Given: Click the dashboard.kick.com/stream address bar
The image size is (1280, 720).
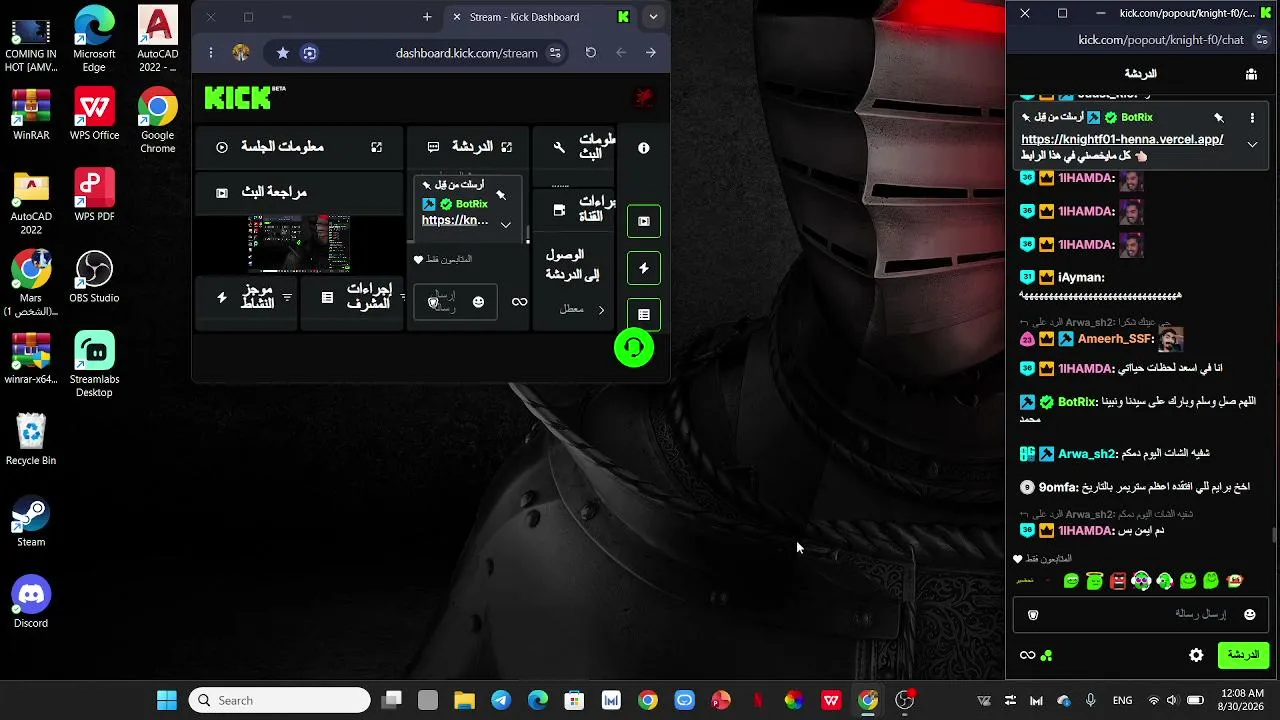Looking at the screenshot, I should [466, 53].
